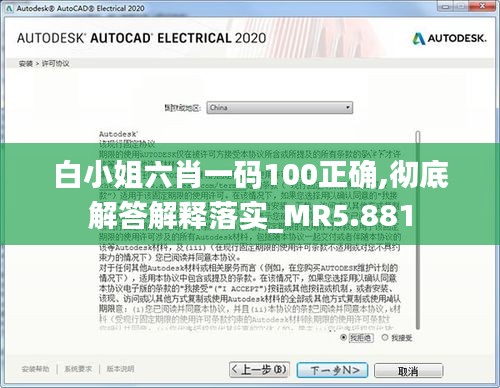Click the 取消 cancel button
The height and width of the screenshot is (388, 500).
coord(409,371)
